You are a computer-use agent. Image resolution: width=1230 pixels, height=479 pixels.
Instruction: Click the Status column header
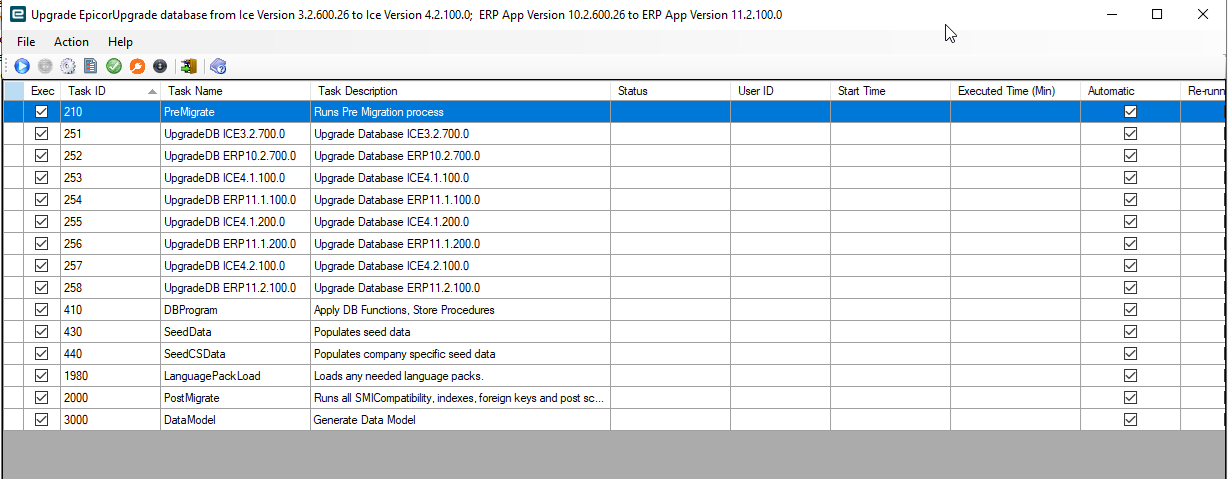(x=670, y=91)
